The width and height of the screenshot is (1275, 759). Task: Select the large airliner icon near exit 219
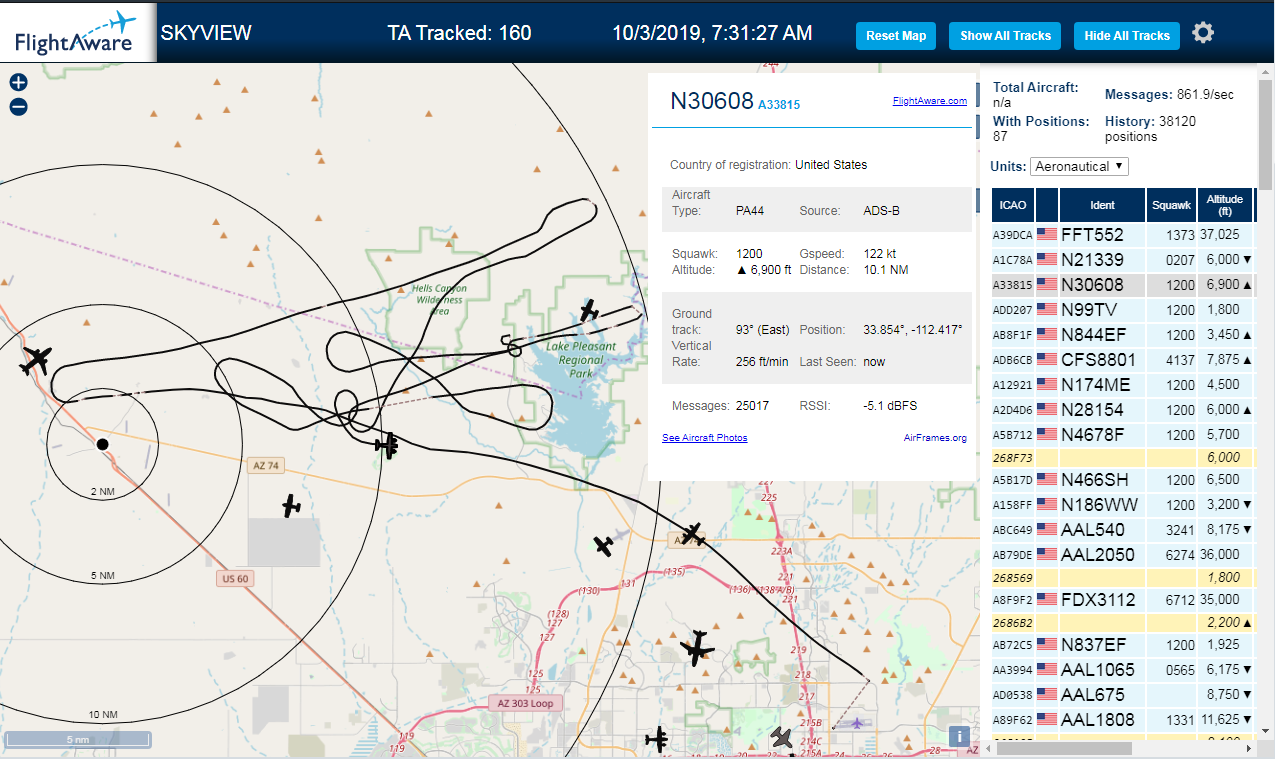pyautogui.click(x=697, y=649)
